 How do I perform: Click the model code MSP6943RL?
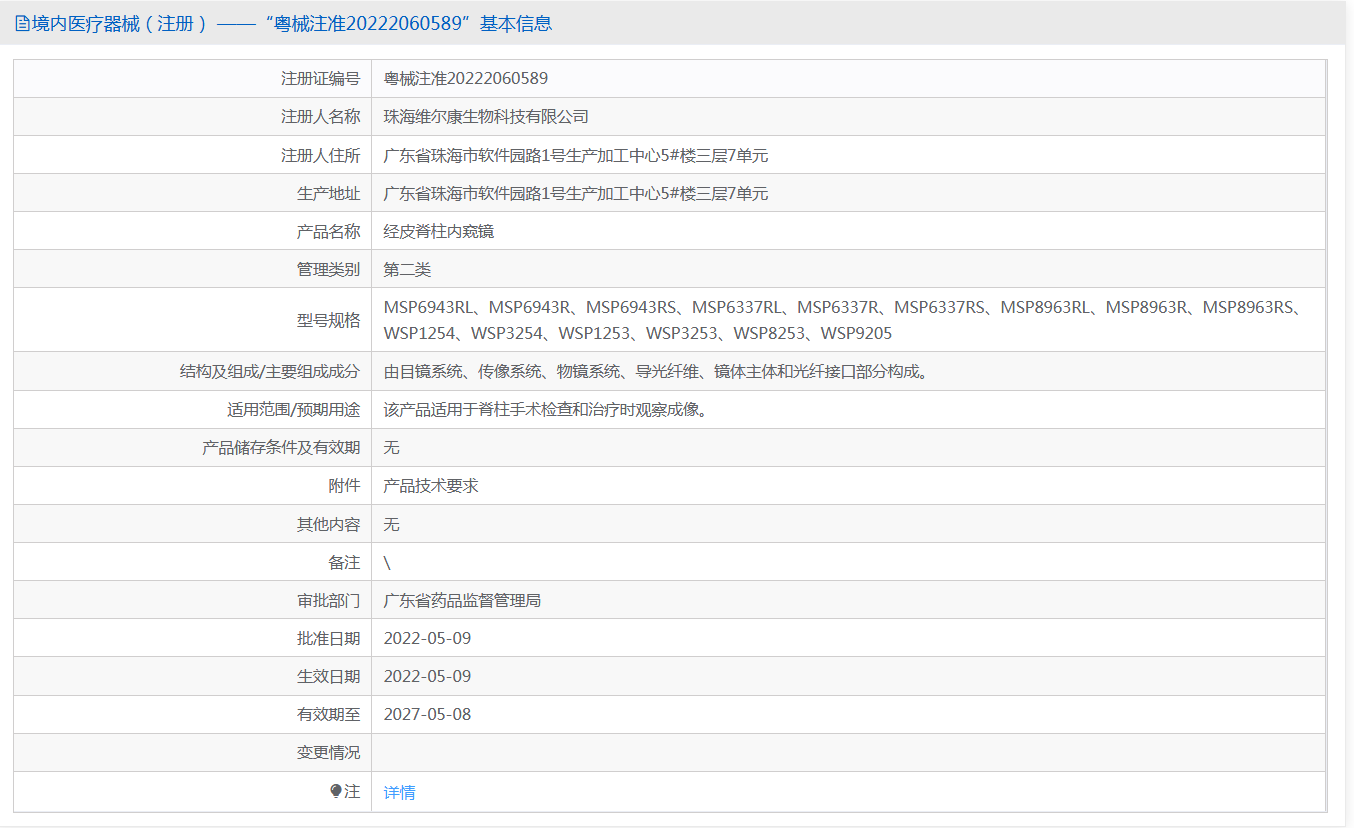click(x=428, y=307)
